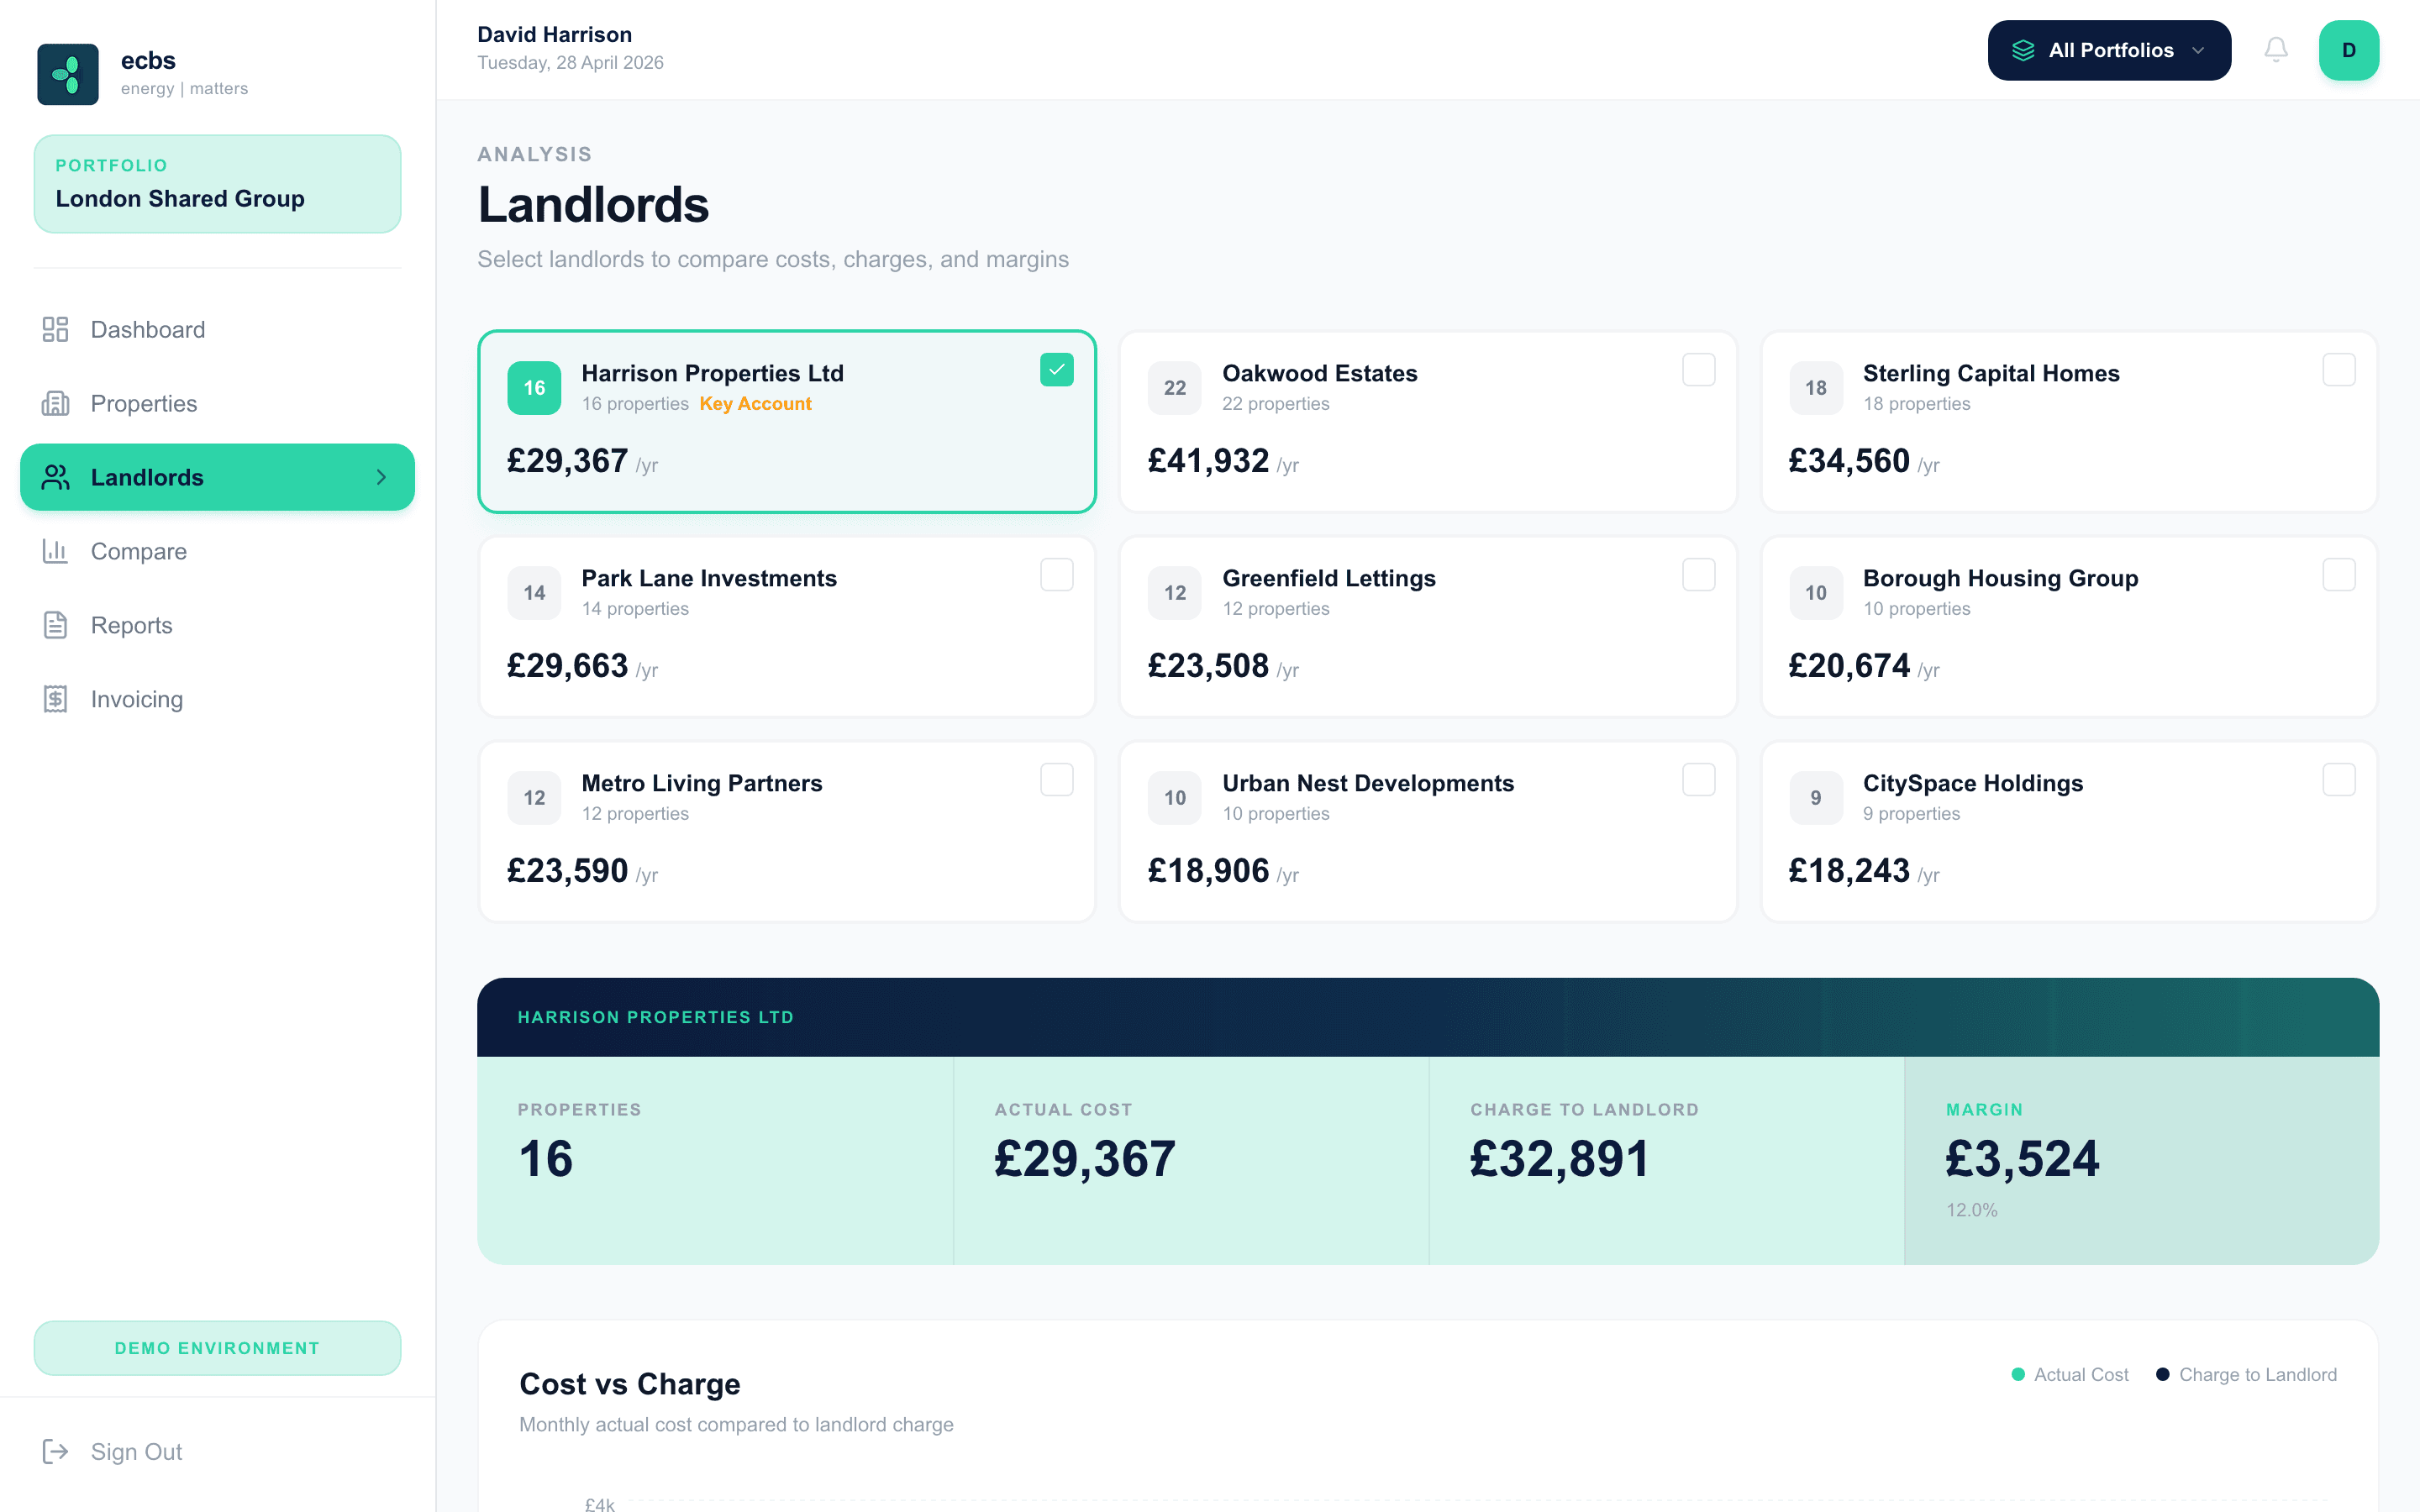Go to Dashboard in sidebar
Screen dimensions: 2420x1512
pos(217,329)
